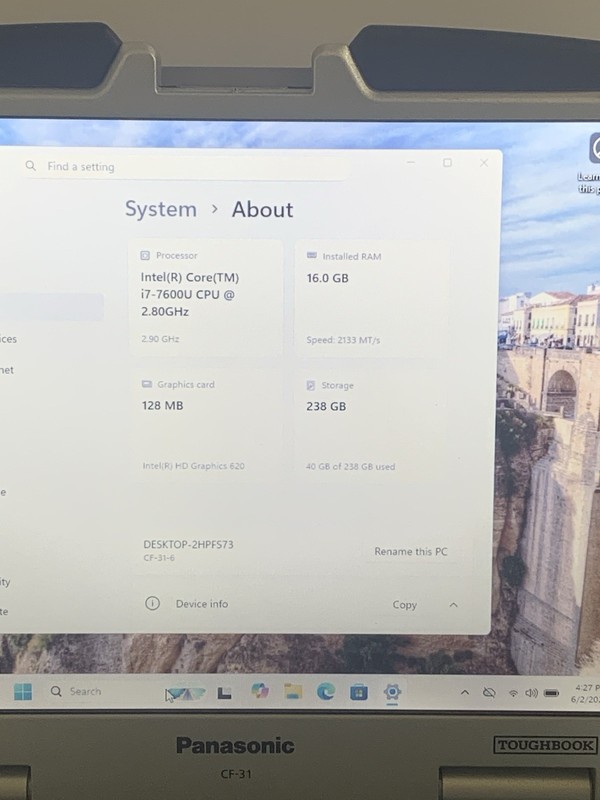Close the Settings window
The height and width of the screenshot is (800, 600).
click(x=484, y=163)
